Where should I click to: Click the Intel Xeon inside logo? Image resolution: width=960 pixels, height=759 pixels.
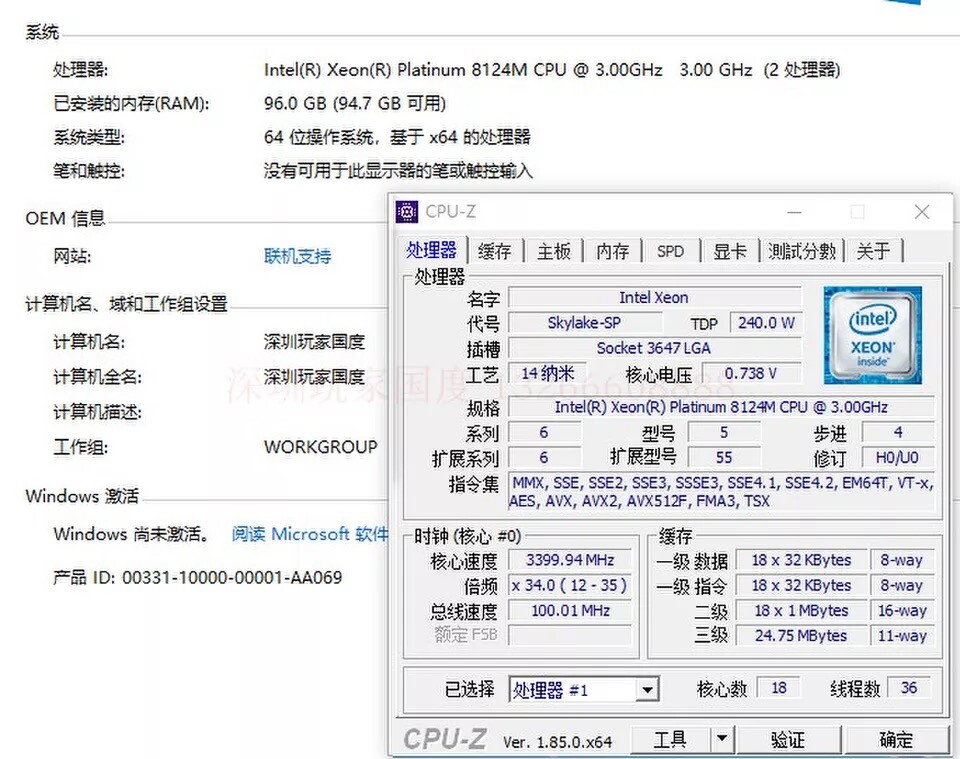click(872, 335)
